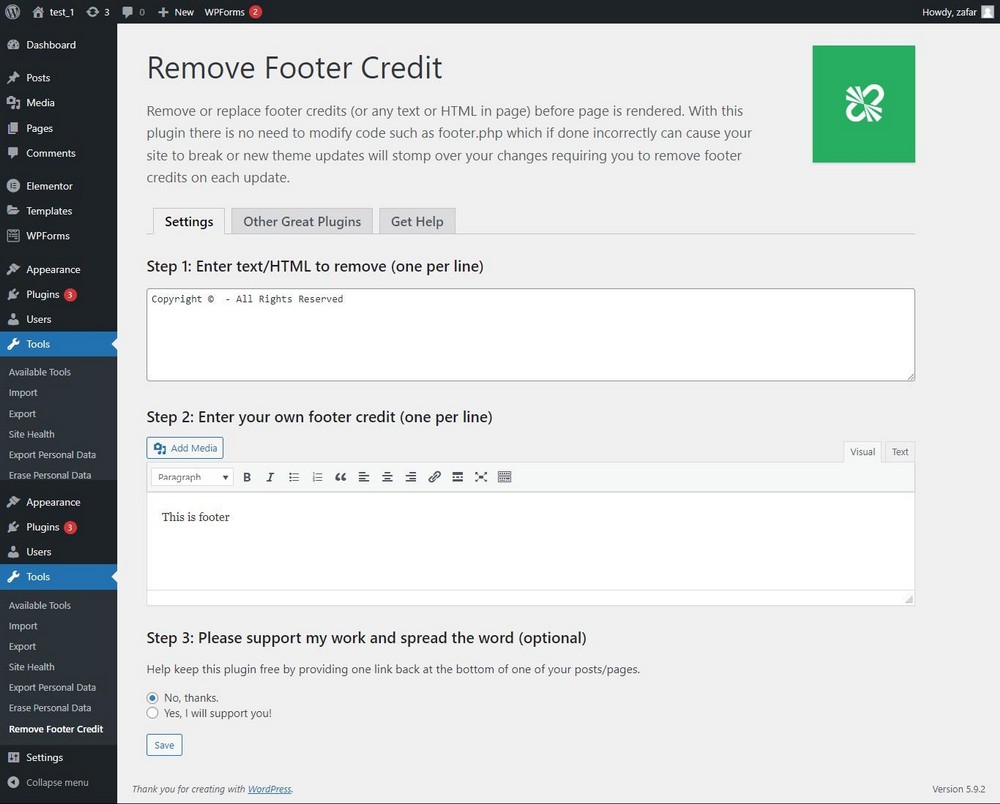Open the comments bubble in the admin bar
Image resolution: width=1000 pixels, height=804 pixels.
(133, 12)
